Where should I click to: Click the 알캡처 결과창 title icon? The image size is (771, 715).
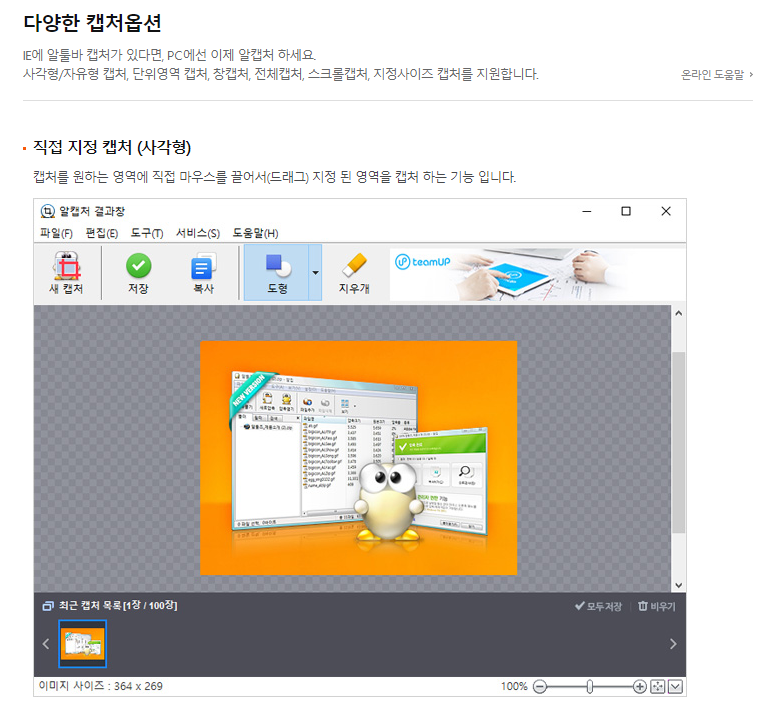click(x=47, y=211)
